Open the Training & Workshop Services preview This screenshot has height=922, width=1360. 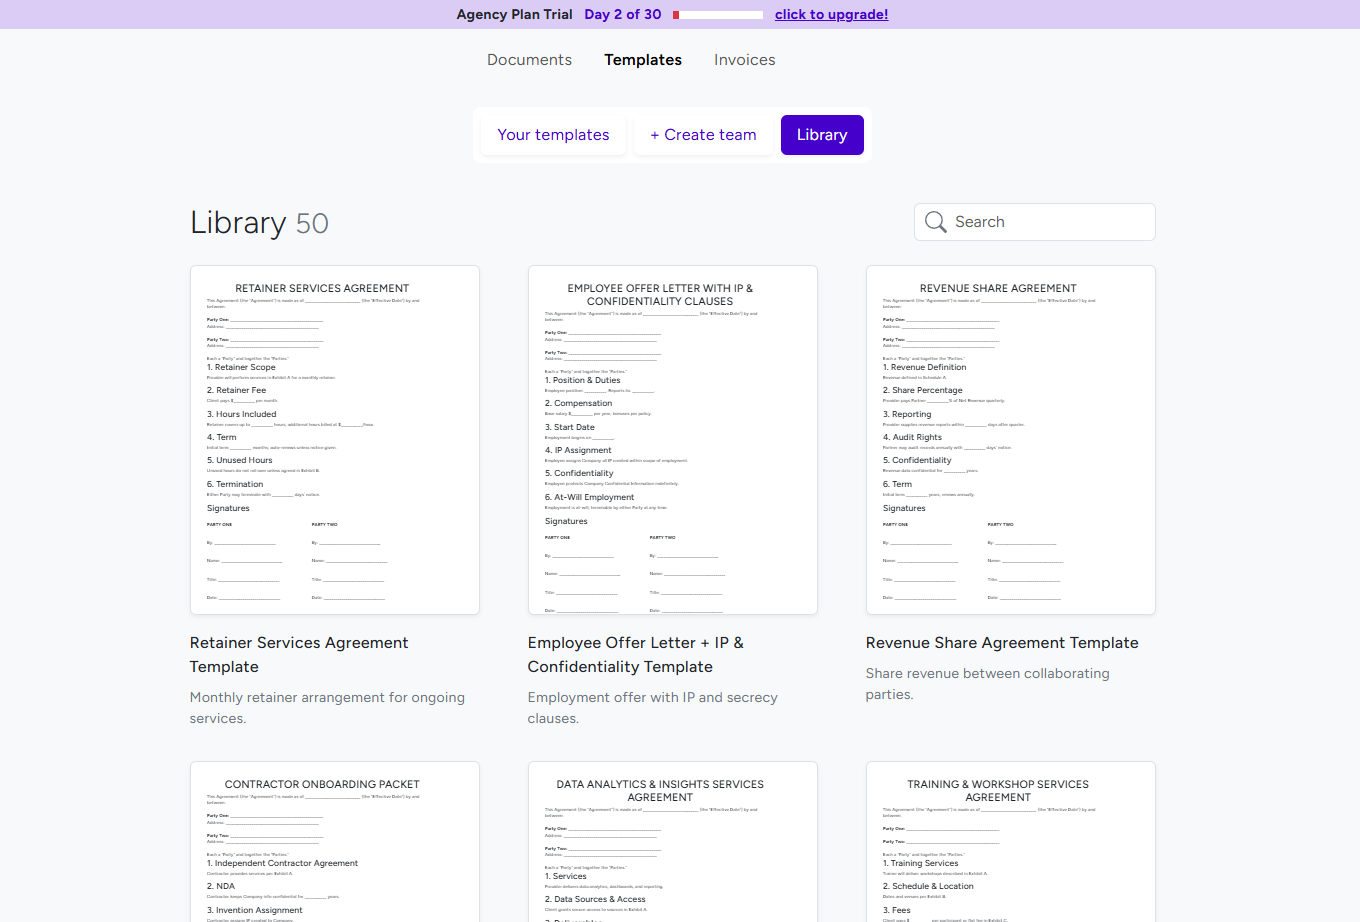(x=1010, y=850)
